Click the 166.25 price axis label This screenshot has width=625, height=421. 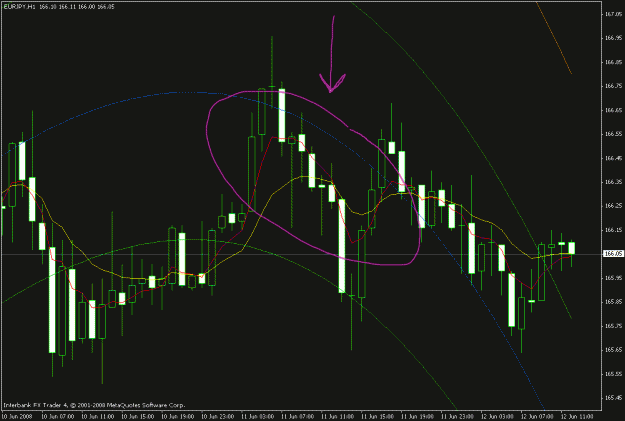613,206
